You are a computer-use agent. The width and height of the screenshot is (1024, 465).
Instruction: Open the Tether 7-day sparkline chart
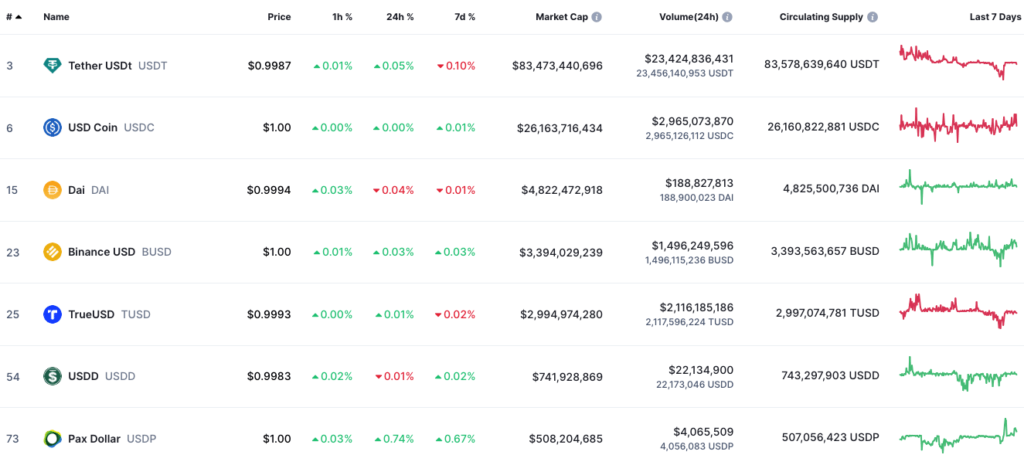point(958,63)
